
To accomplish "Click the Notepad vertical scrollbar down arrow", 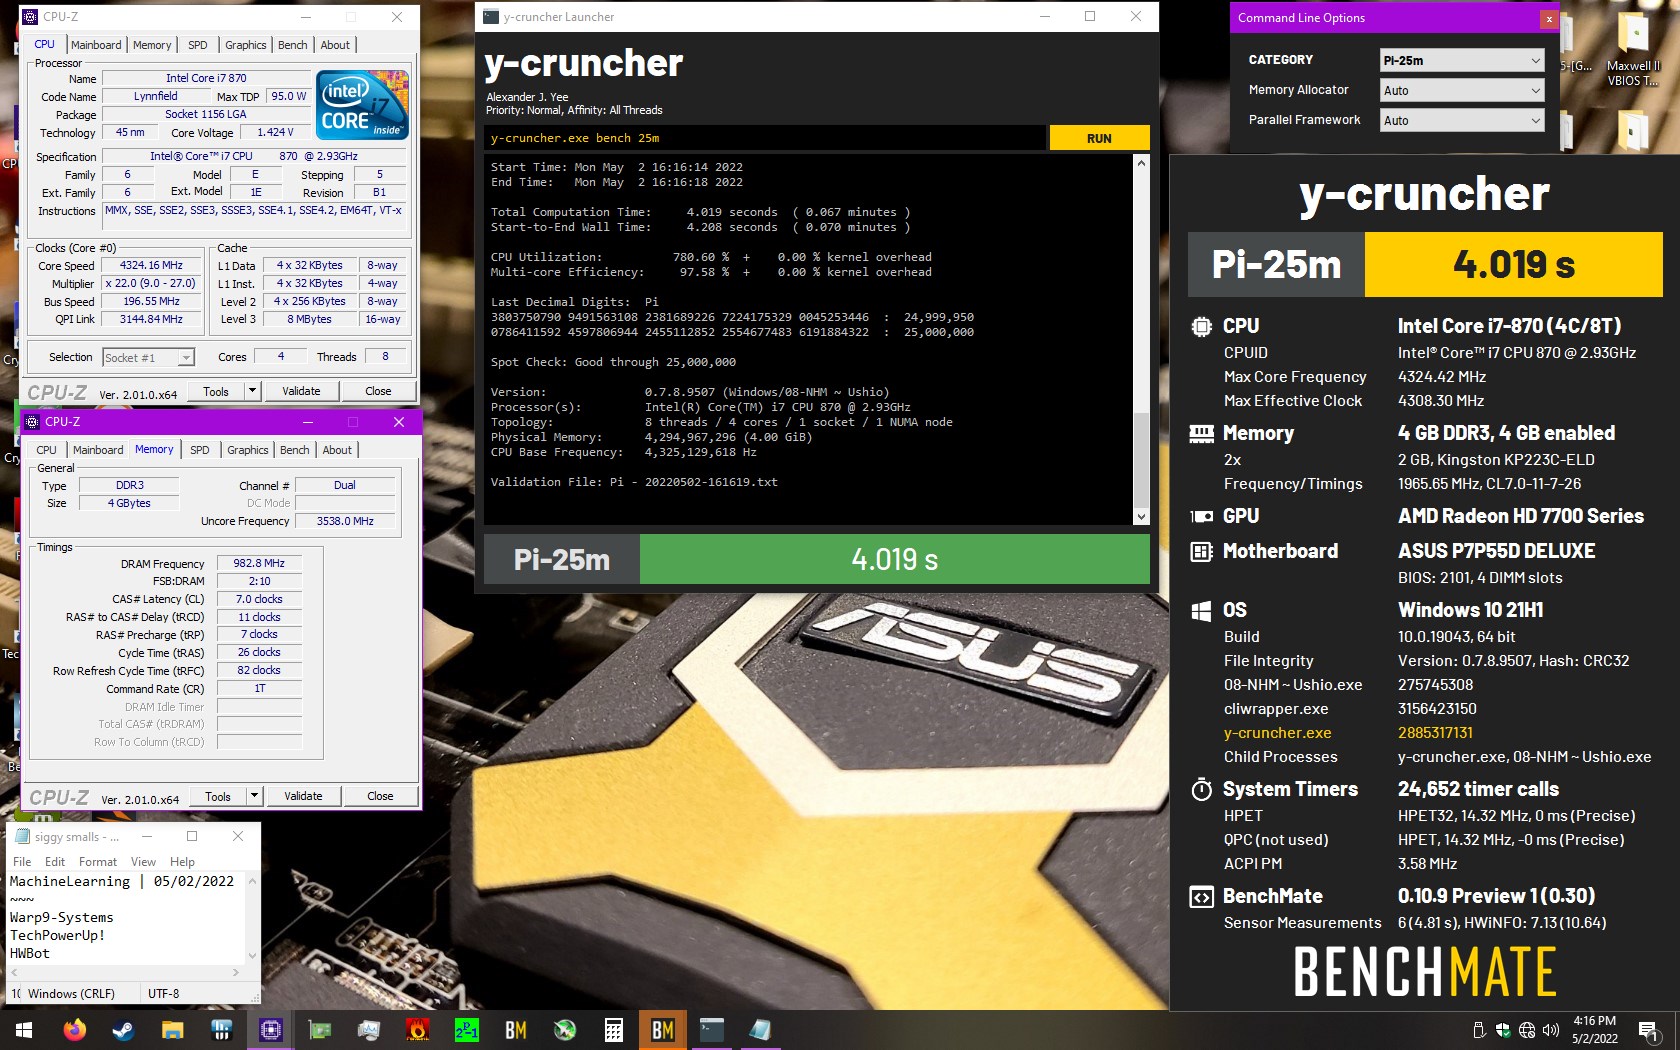I will [252, 955].
